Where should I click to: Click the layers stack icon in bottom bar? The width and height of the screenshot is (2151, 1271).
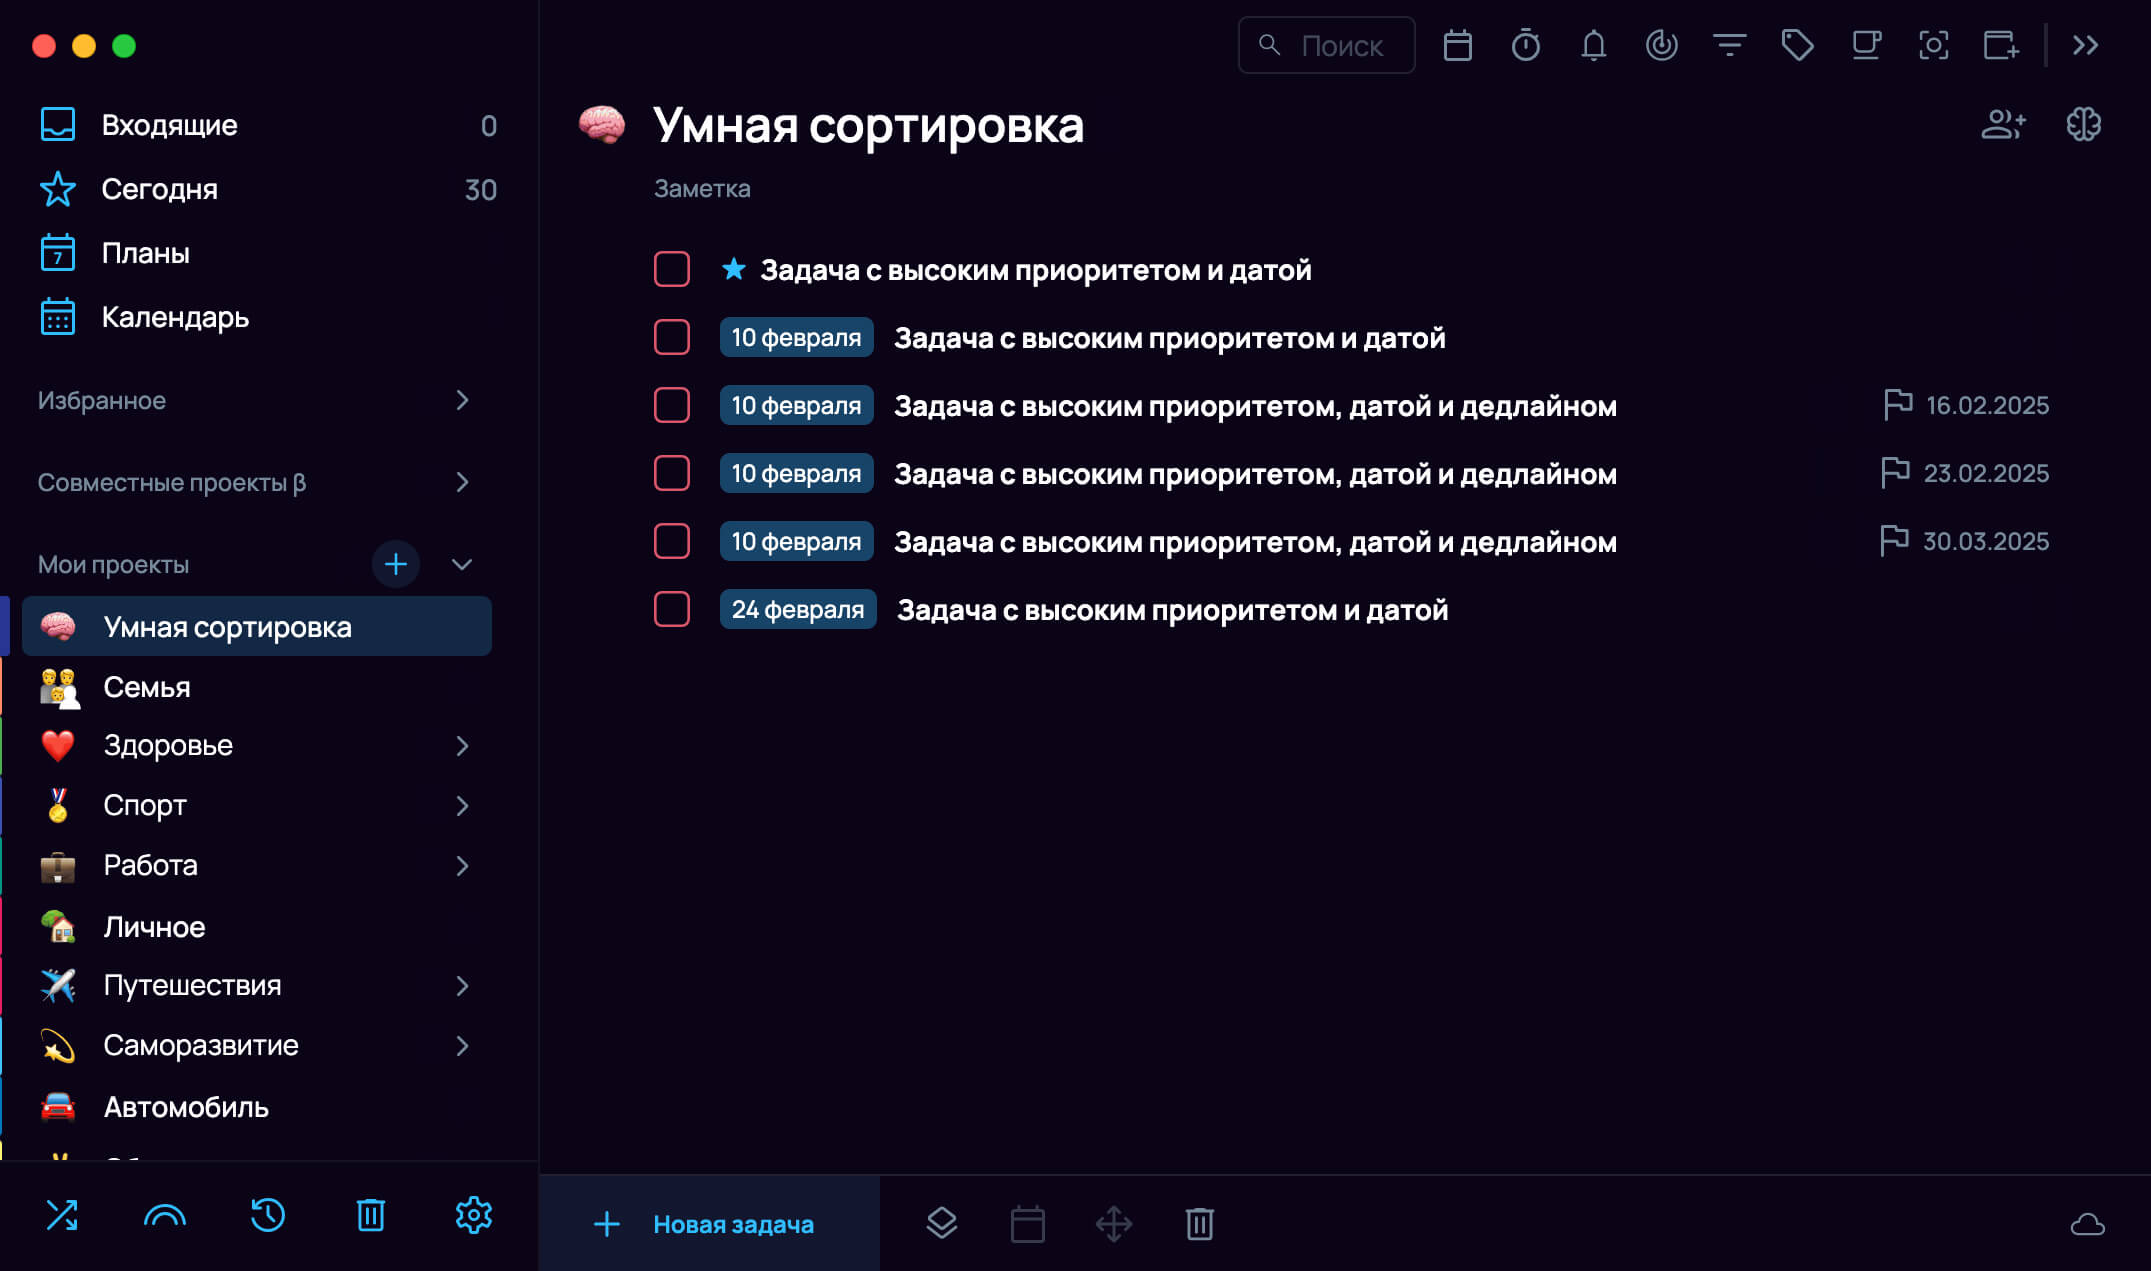pos(942,1223)
